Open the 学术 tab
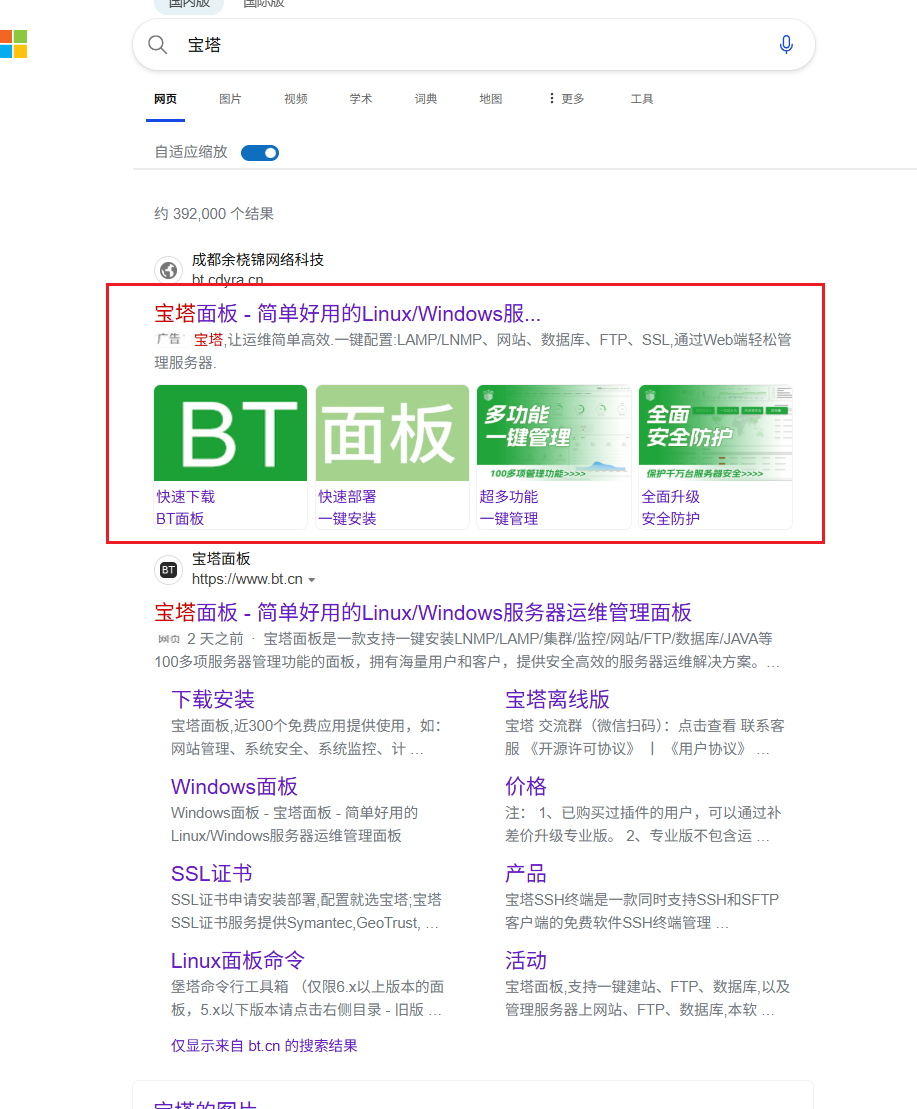Screen dimensions: 917x1109 361,99
